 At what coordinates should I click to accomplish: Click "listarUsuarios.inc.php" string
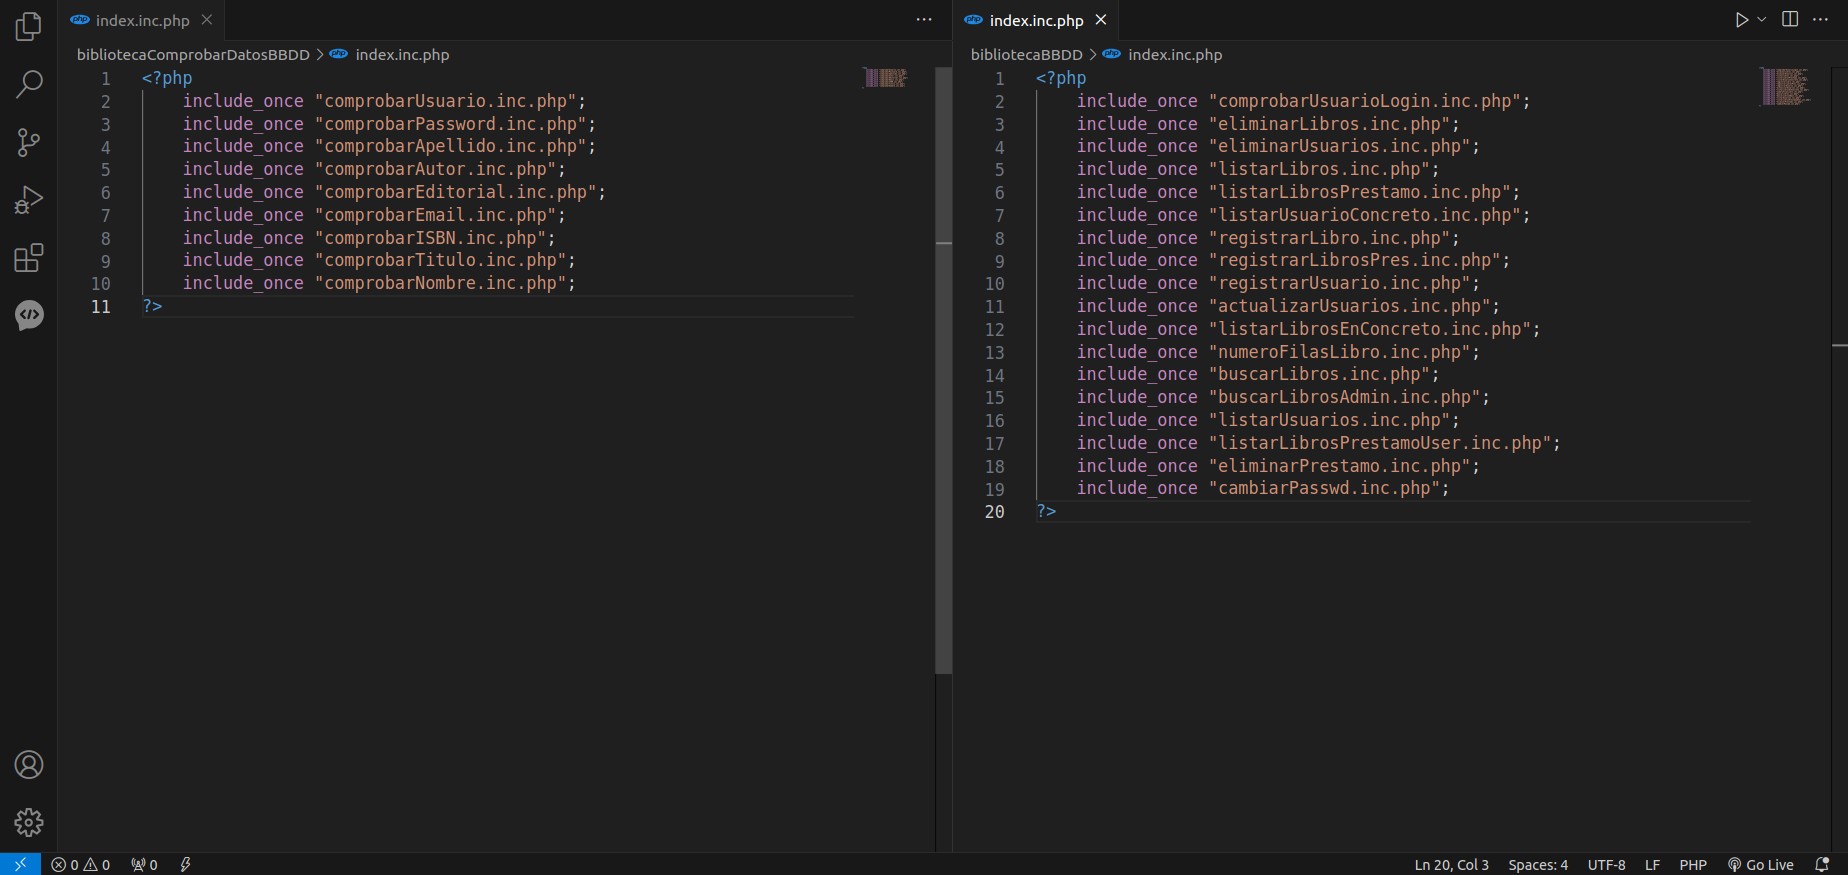click(x=1329, y=420)
